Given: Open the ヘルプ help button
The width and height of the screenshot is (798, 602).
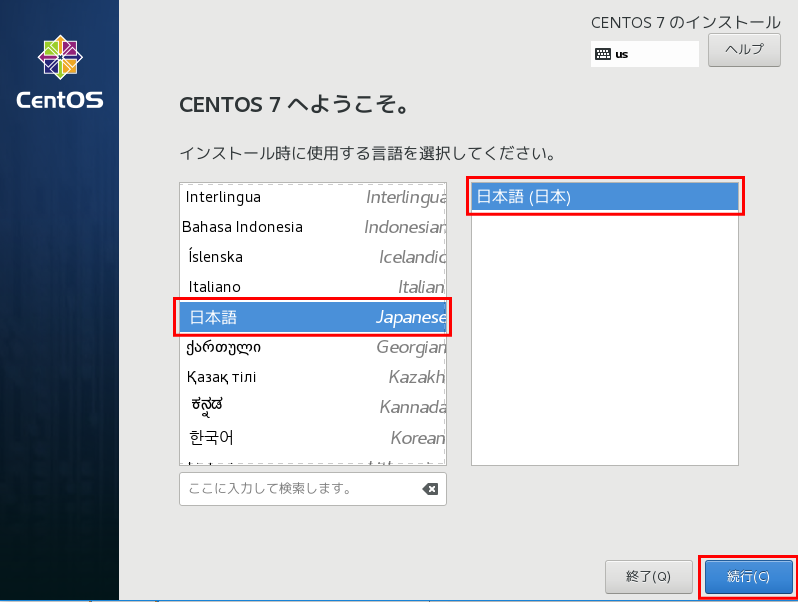Looking at the screenshot, I should pos(744,50).
